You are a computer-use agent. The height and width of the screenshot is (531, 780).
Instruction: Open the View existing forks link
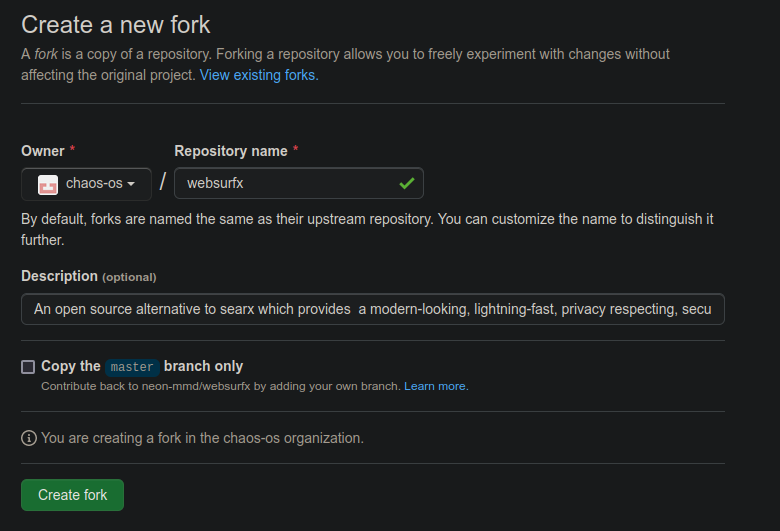[x=259, y=75]
